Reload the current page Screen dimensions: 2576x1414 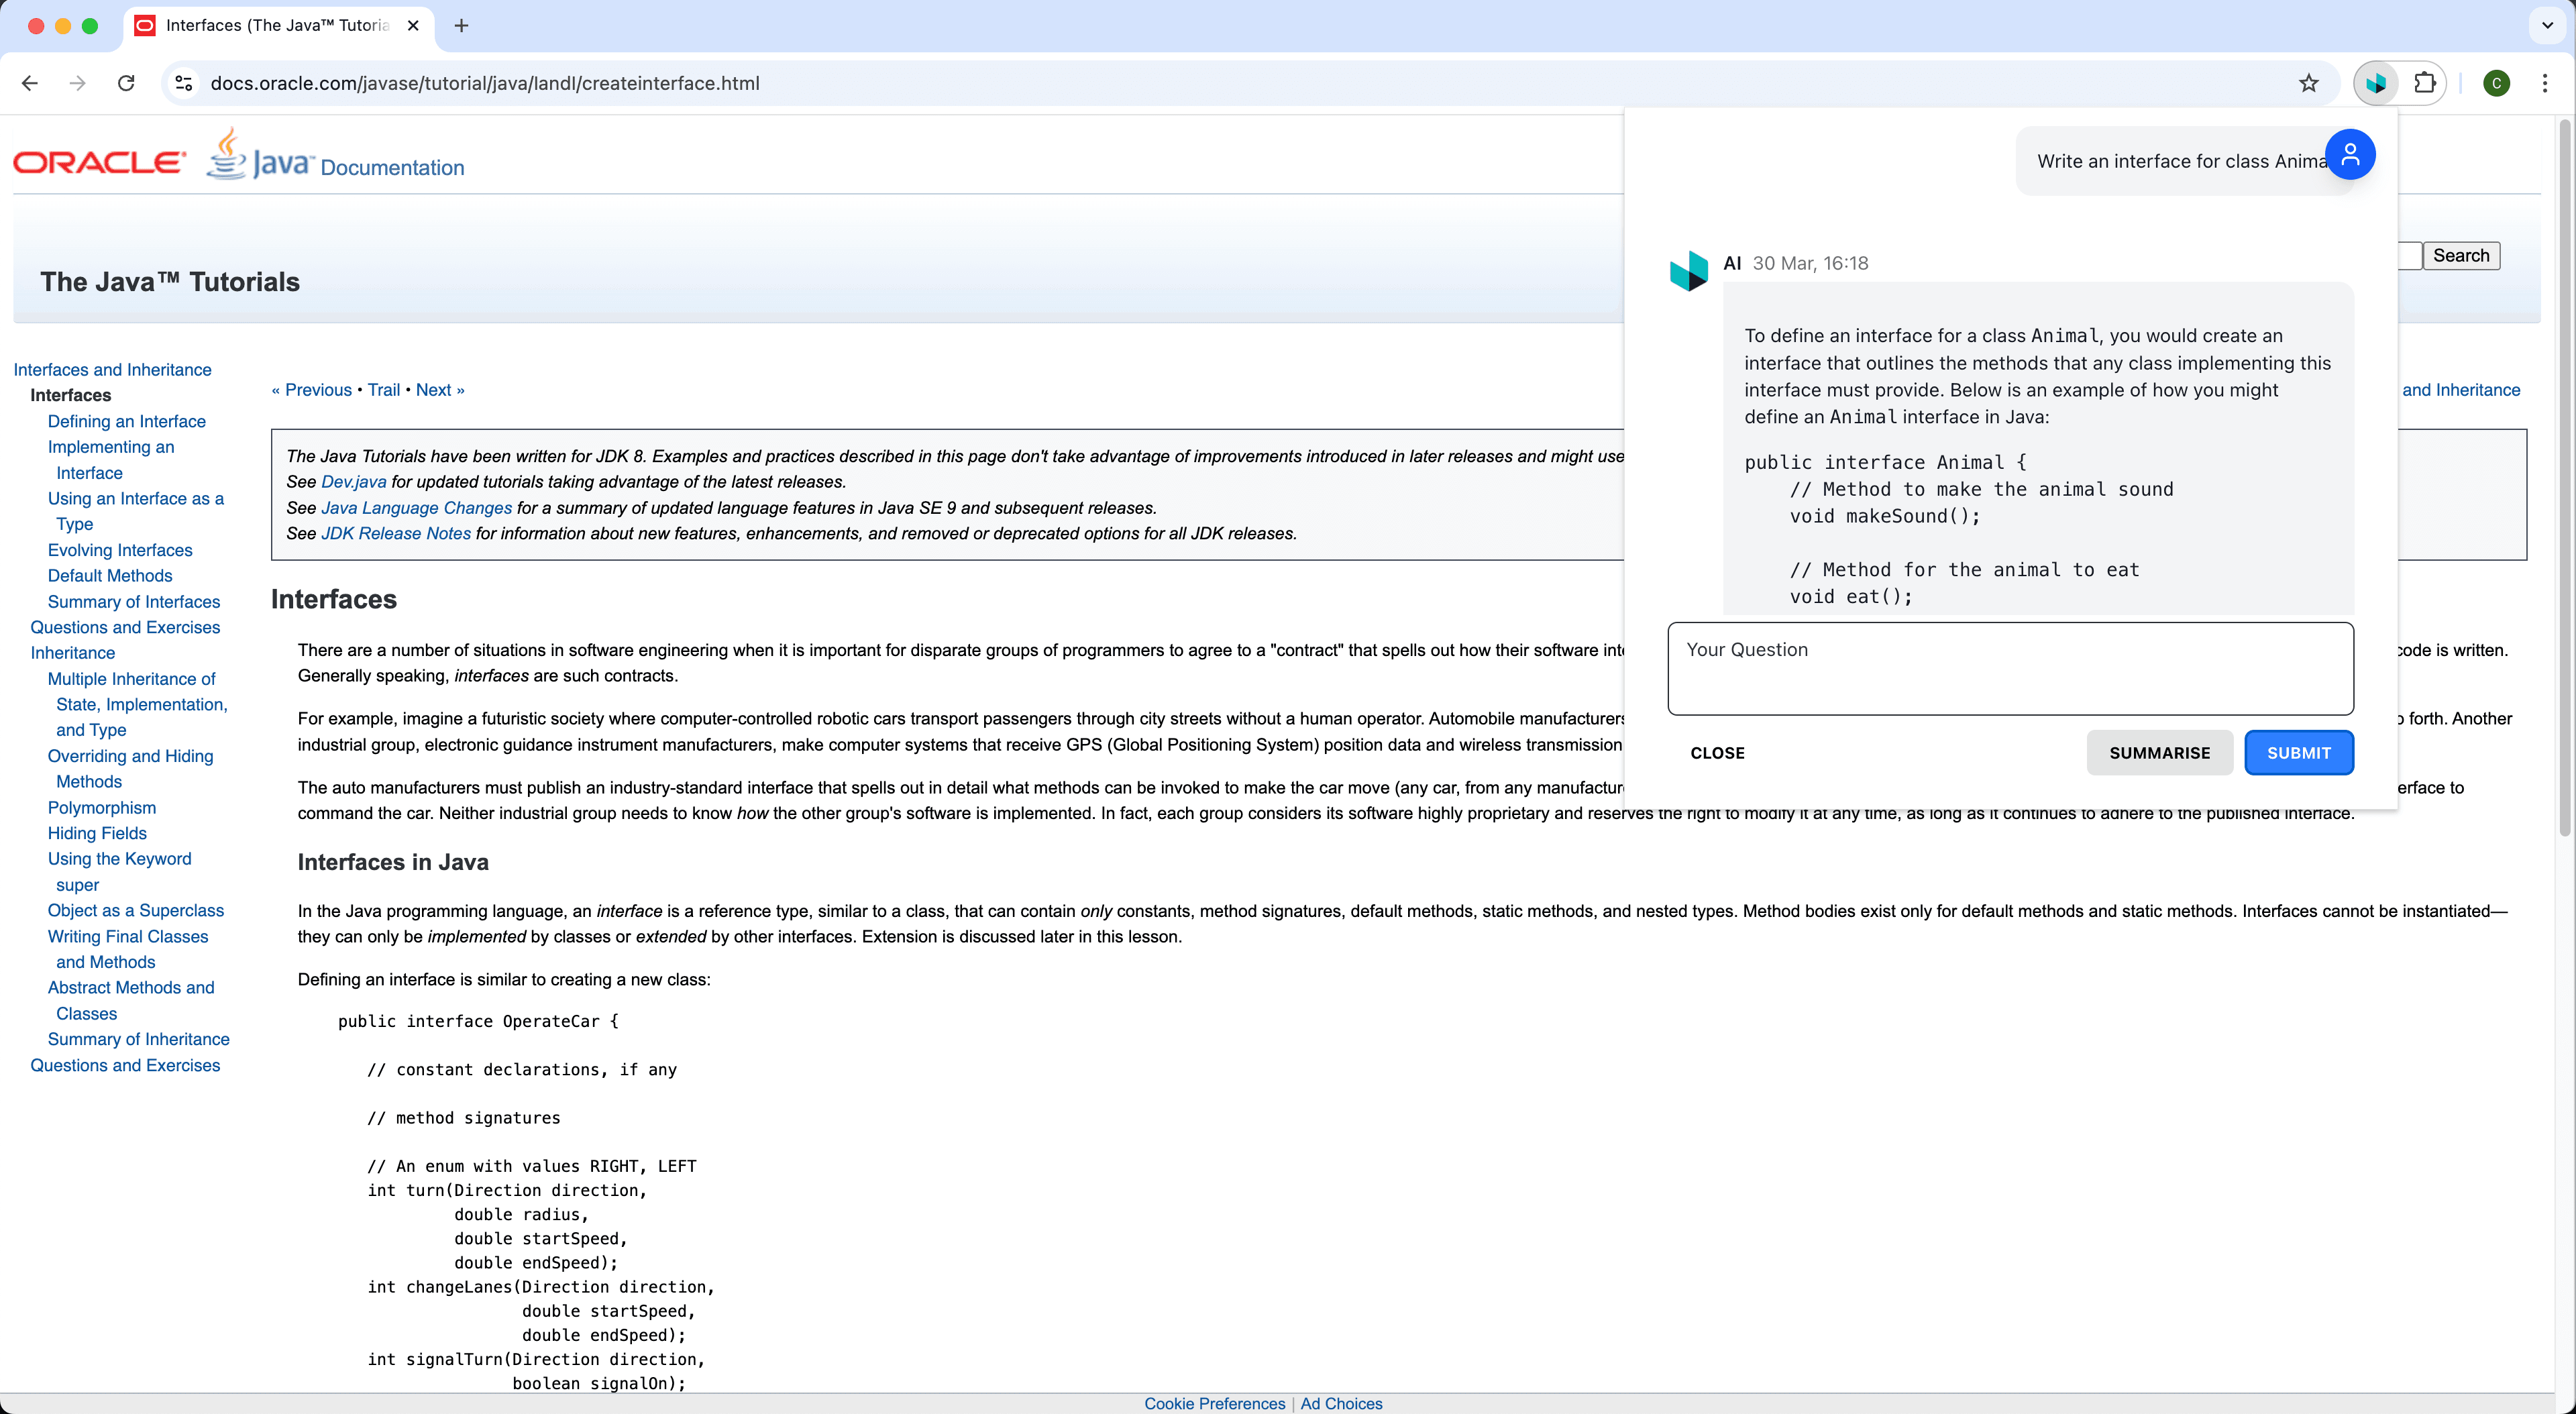(126, 83)
